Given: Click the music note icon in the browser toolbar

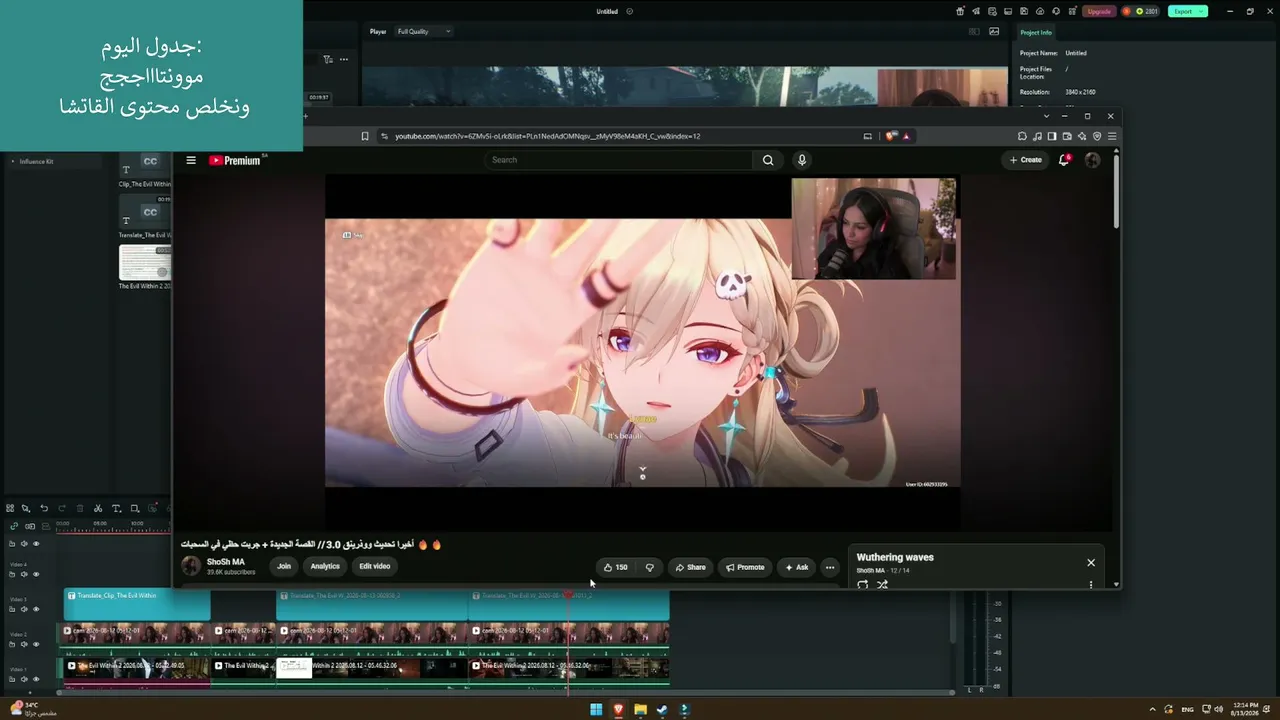Looking at the screenshot, I should (1037, 136).
